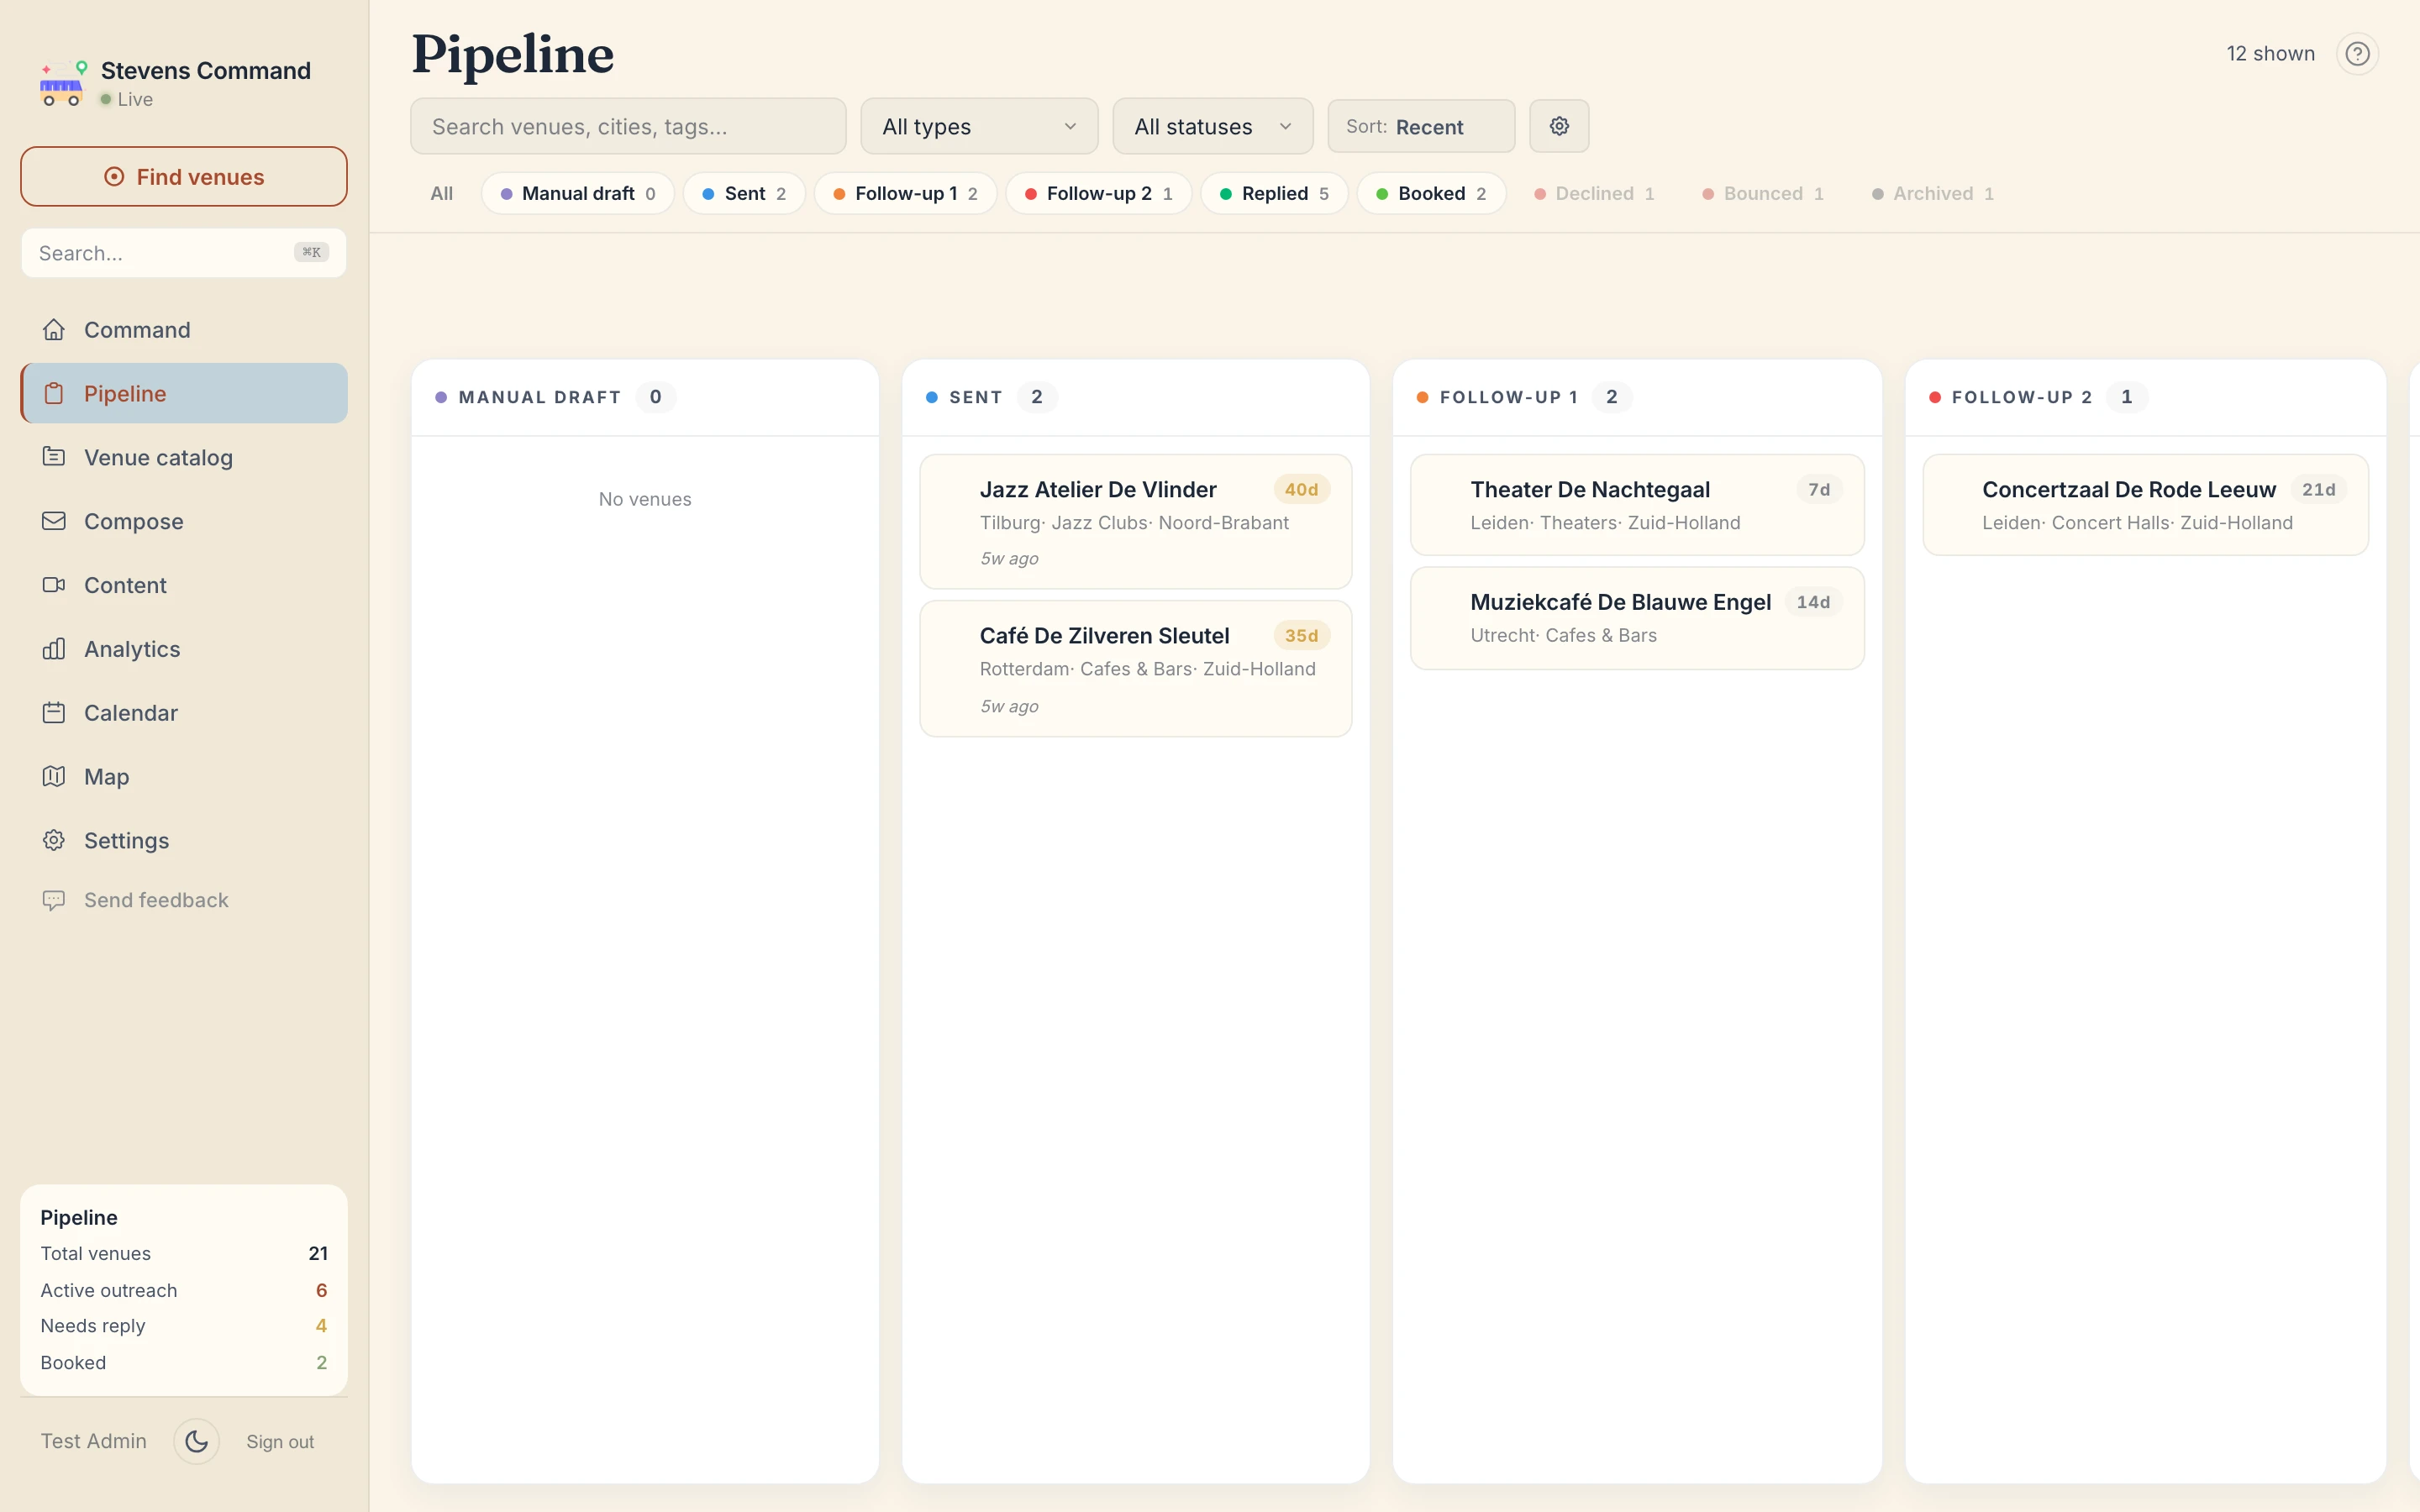2420x1512 pixels.
Task: Go to Analytics in sidebar
Action: [131, 649]
